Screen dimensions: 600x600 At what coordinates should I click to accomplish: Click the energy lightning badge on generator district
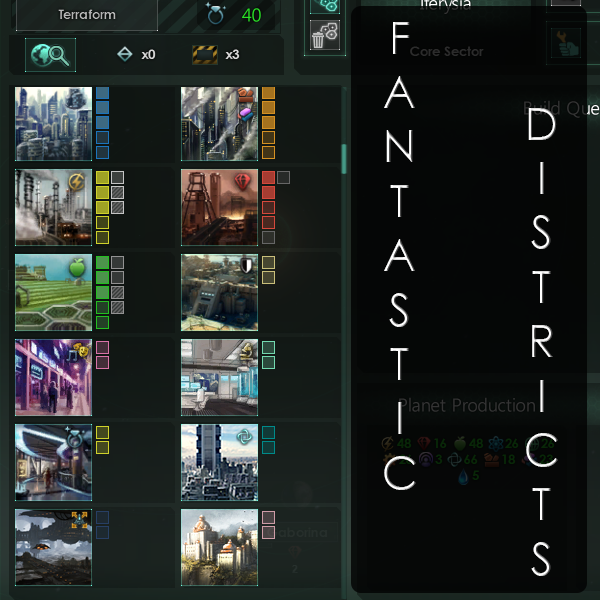[x=77, y=182]
